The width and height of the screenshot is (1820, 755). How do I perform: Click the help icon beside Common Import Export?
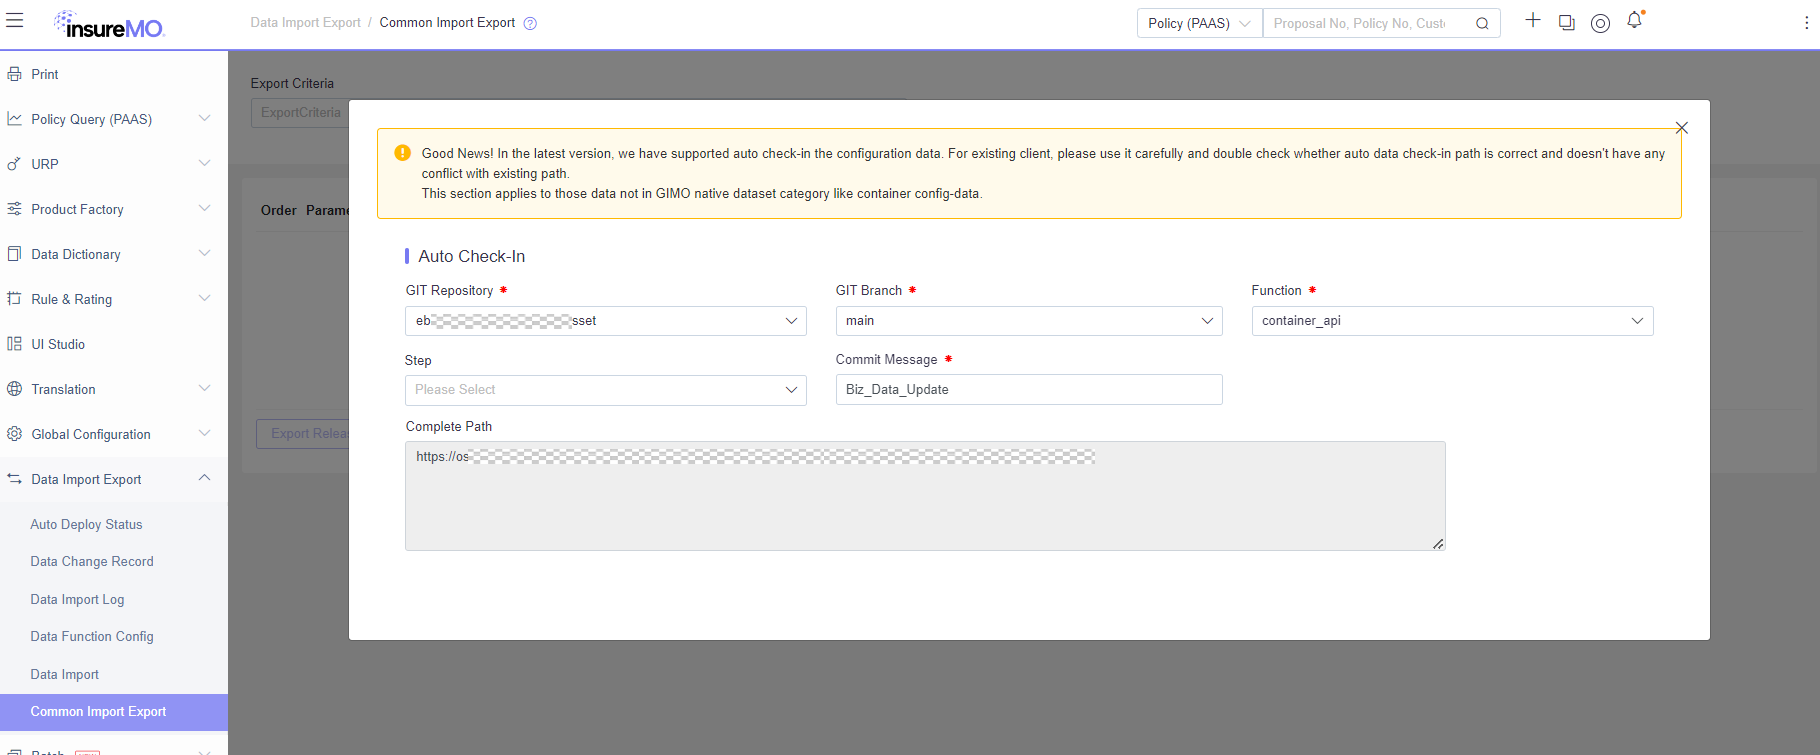click(530, 24)
